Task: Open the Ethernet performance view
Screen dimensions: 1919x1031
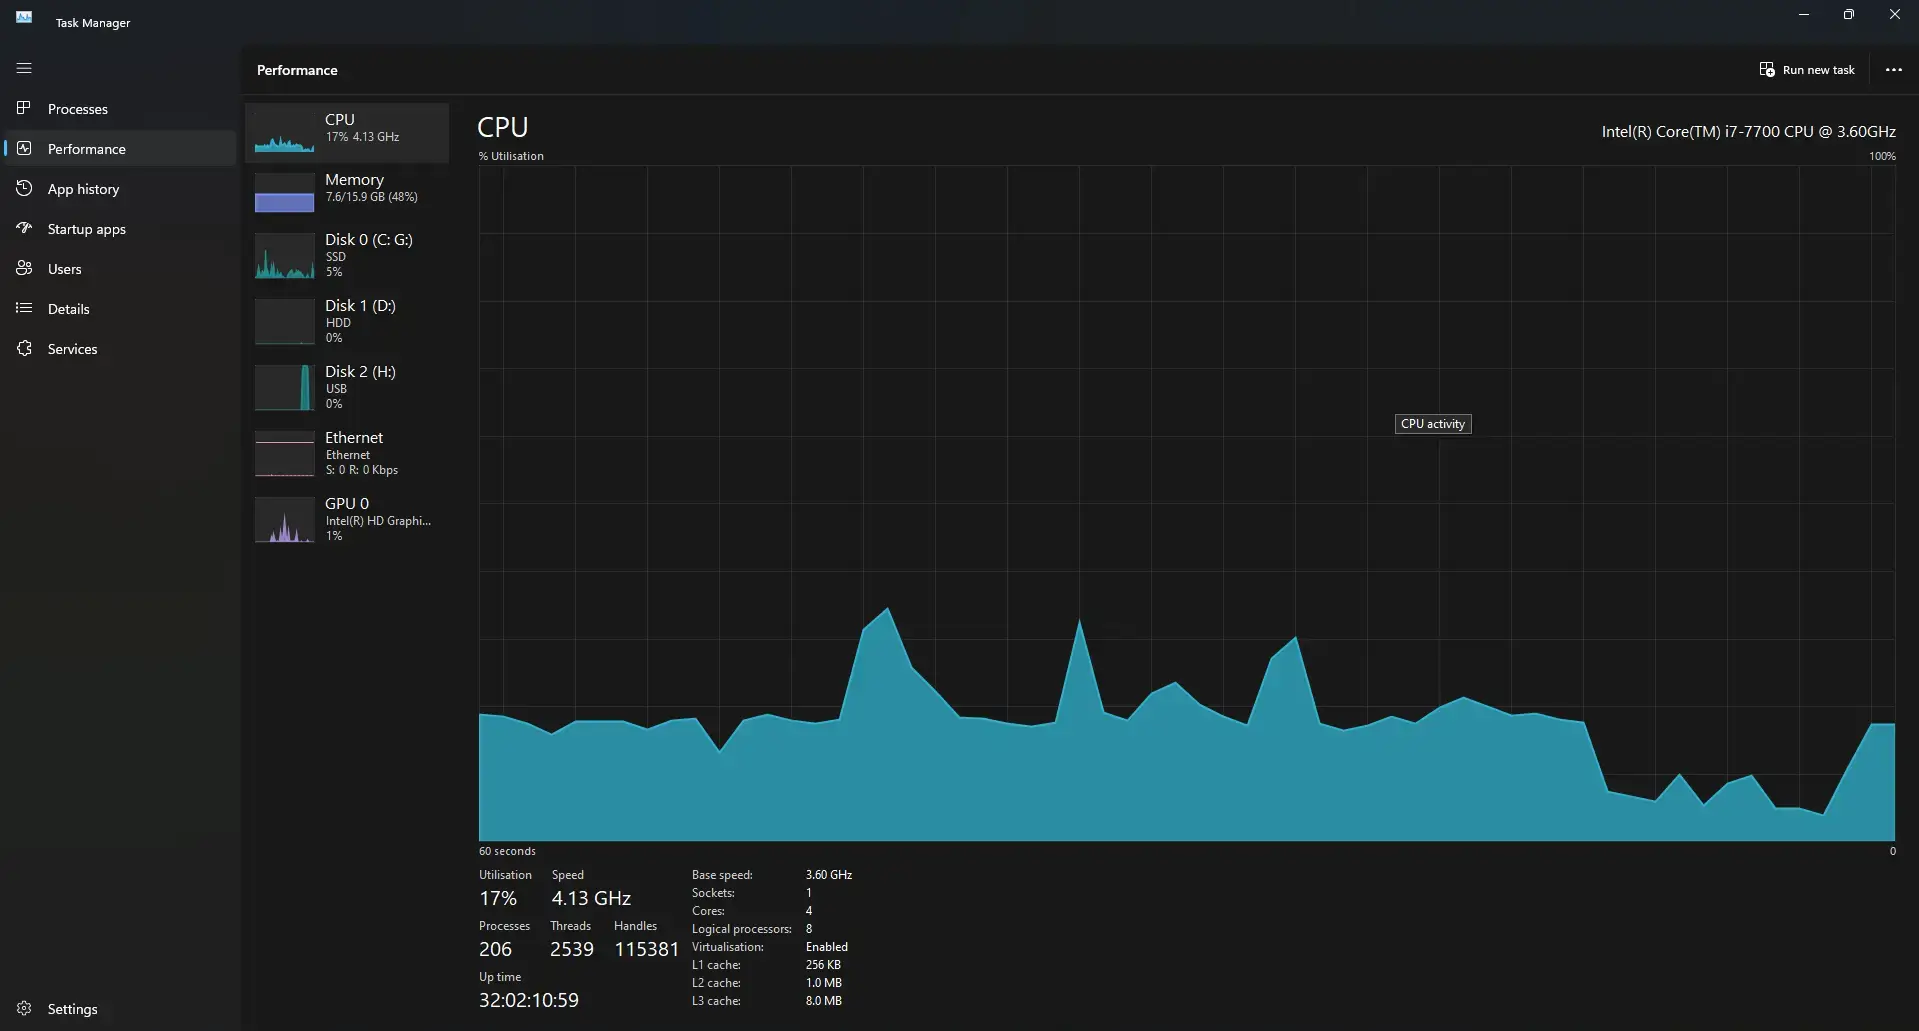Action: (x=347, y=453)
